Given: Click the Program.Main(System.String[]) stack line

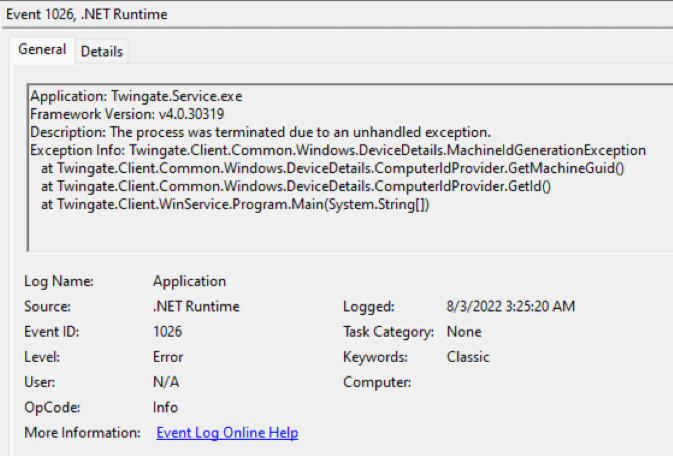Looking at the screenshot, I should [x=235, y=204].
